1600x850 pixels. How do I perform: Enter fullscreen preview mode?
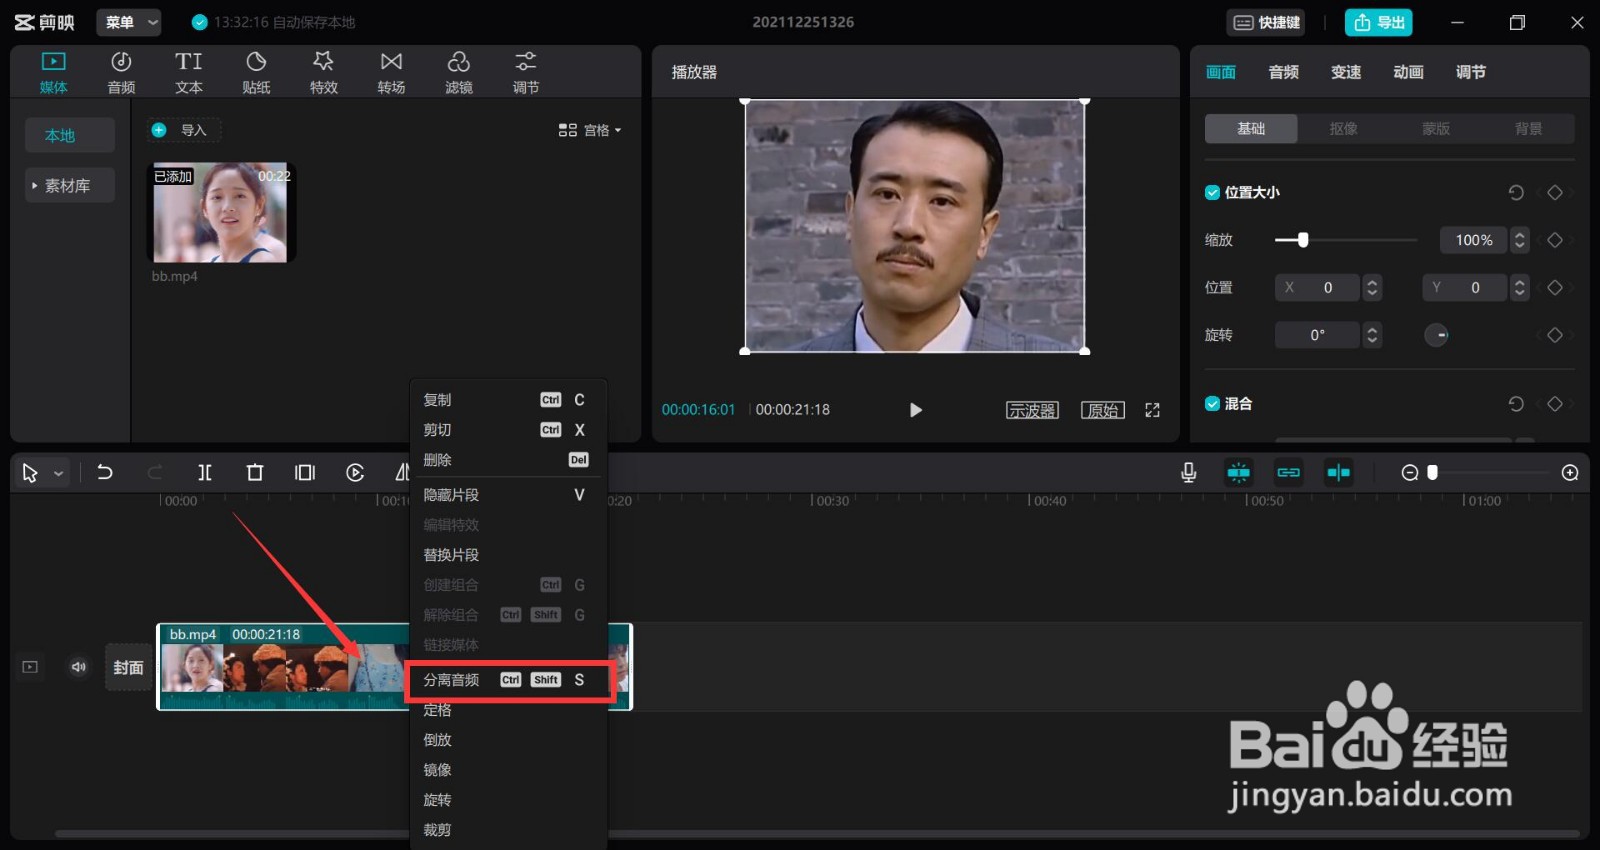pos(1153,410)
